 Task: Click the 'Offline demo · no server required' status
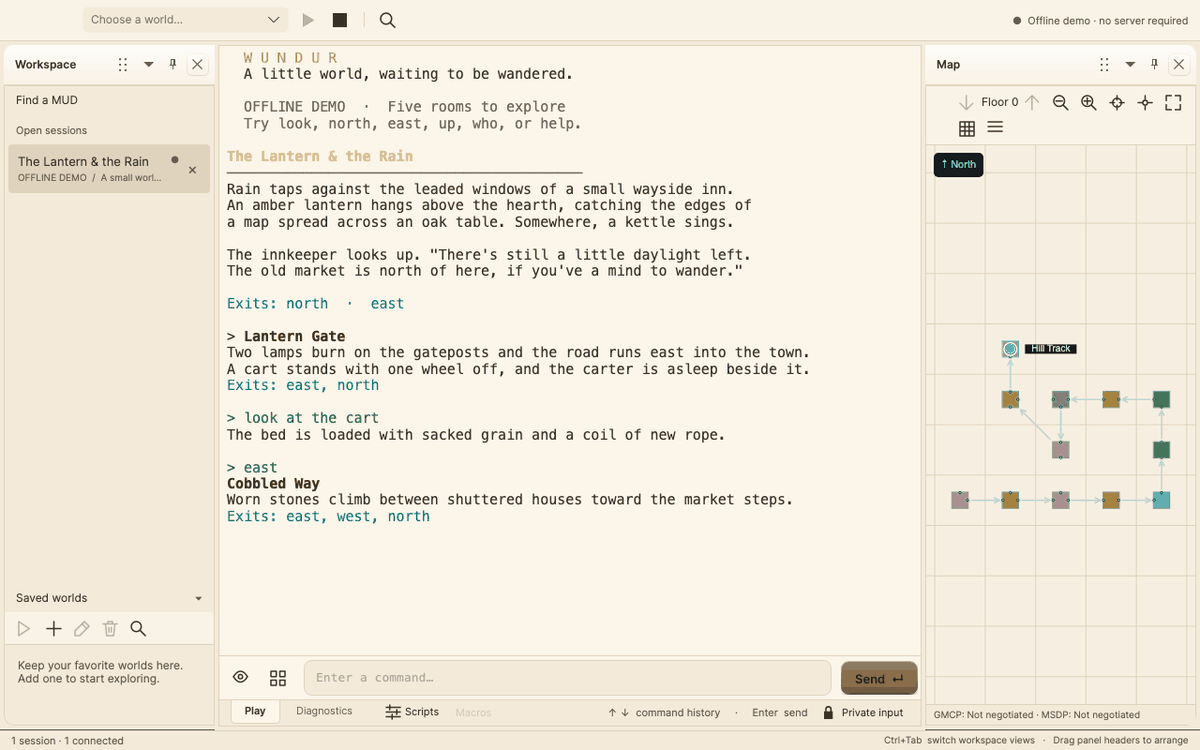pyautogui.click(x=1100, y=20)
